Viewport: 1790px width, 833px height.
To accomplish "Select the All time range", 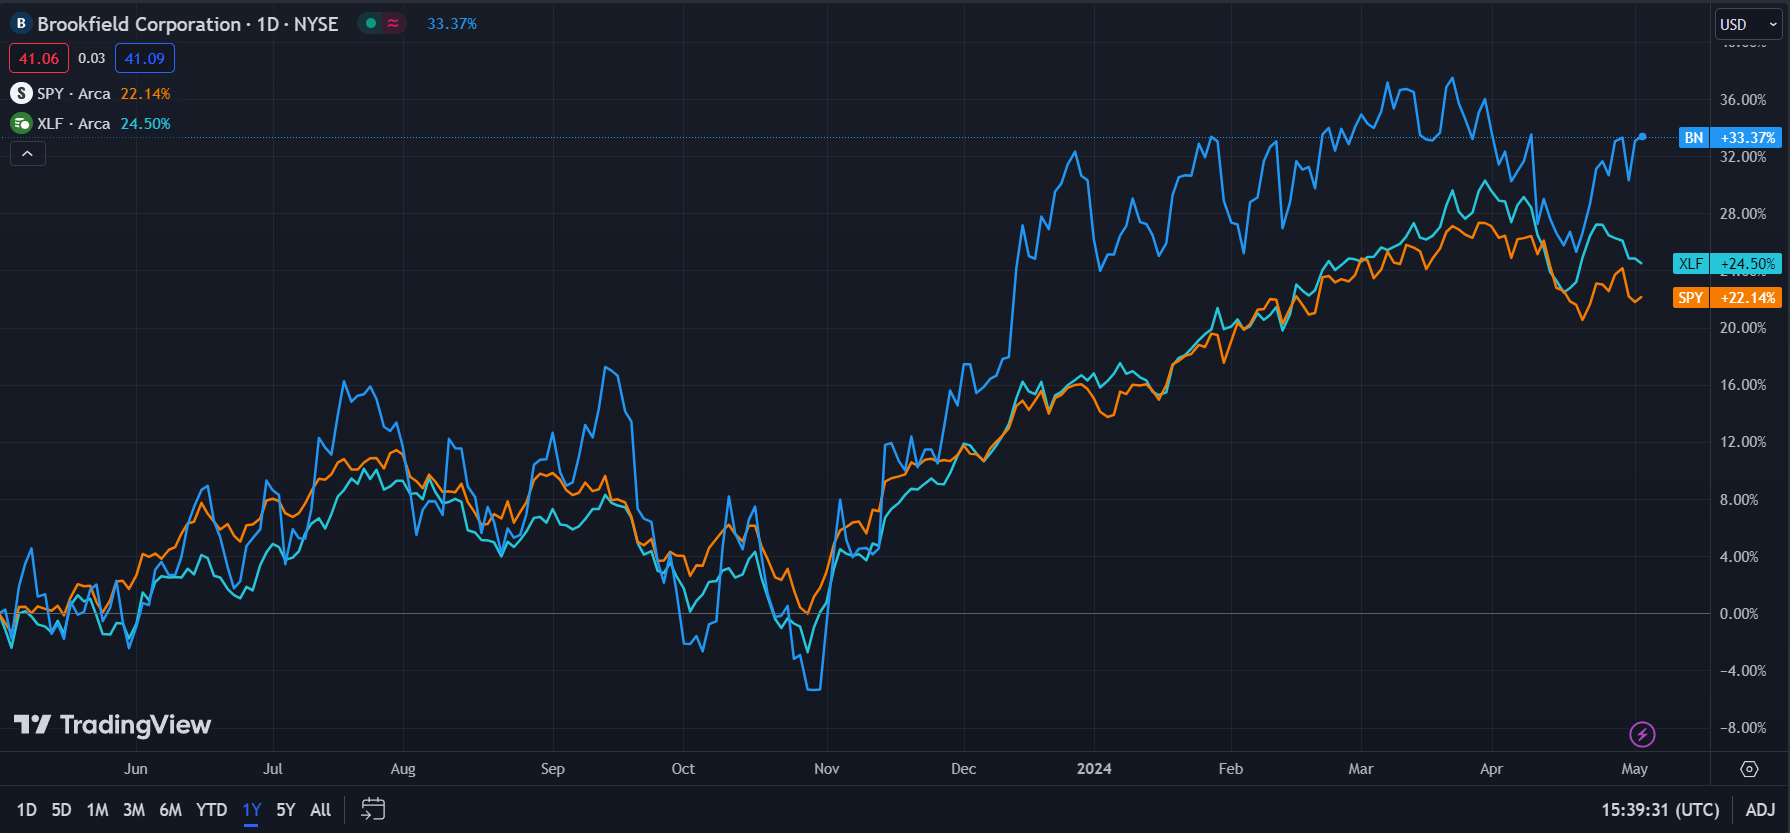I will (x=320, y=810).
